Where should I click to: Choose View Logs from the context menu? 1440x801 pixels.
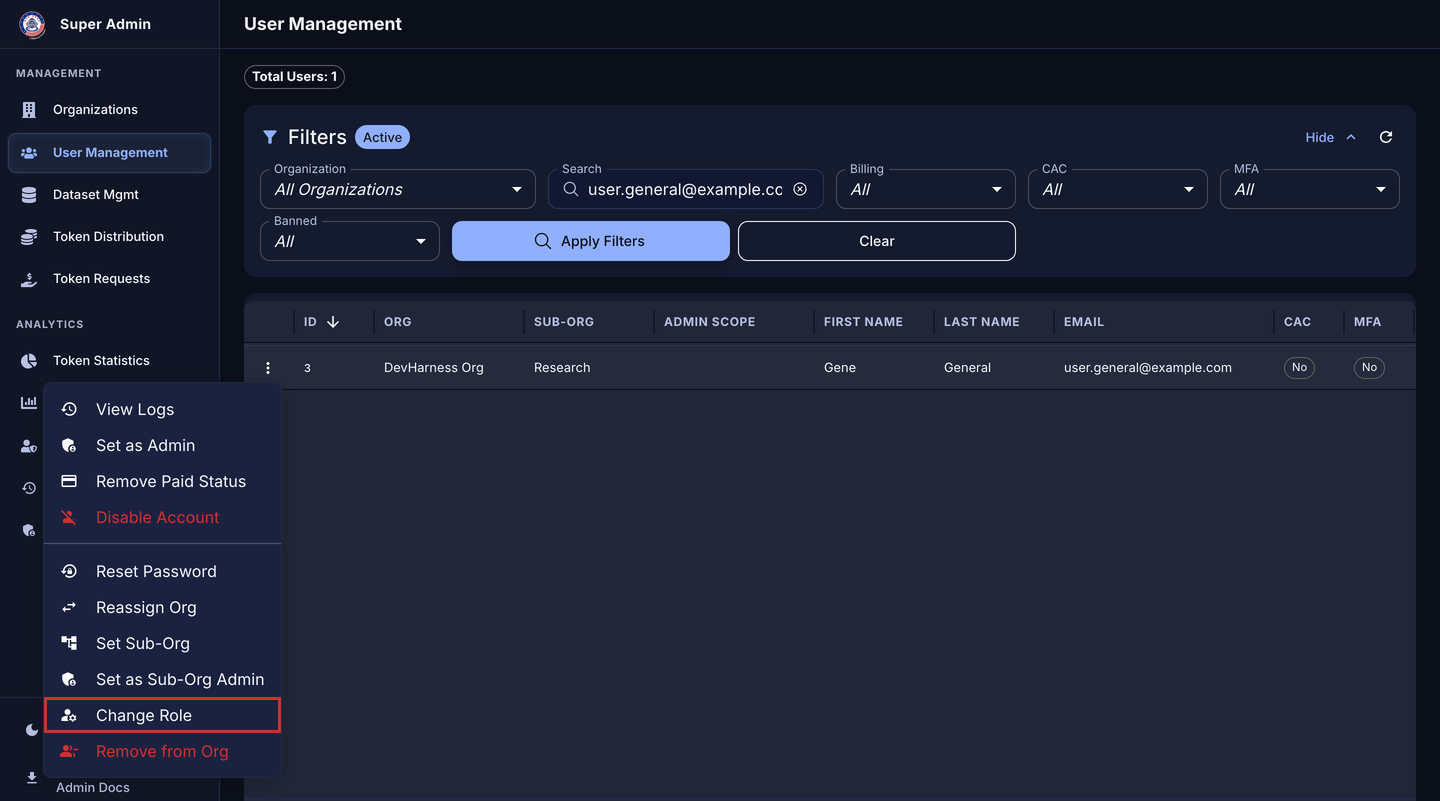162,409
